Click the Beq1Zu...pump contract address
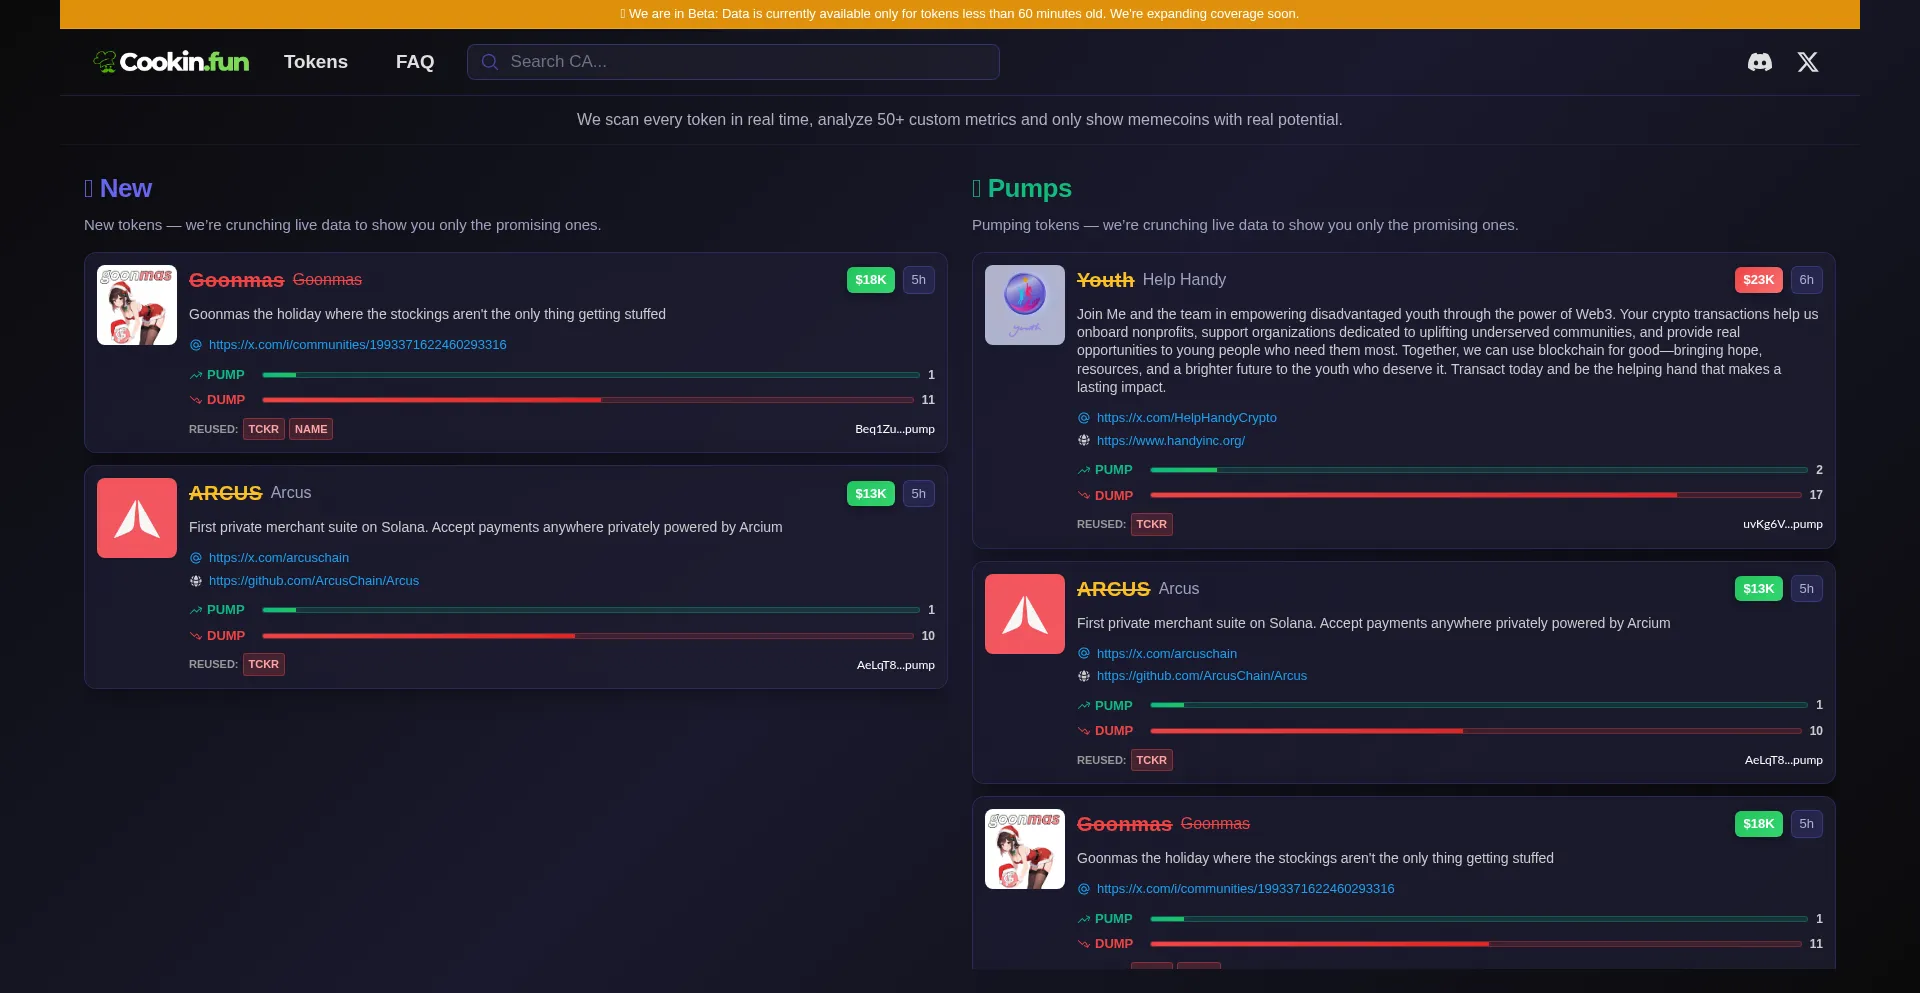This screenshot has height=993, width=1920. point(894,429)
